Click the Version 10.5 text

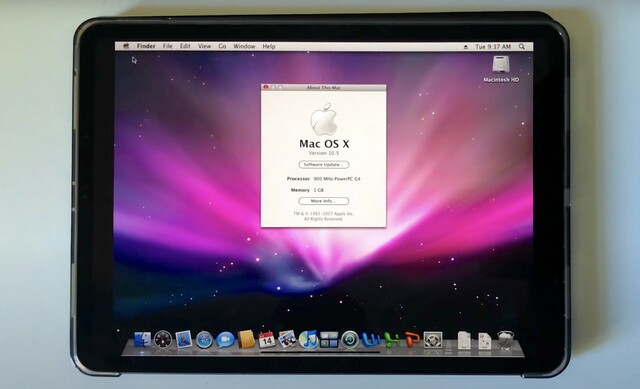[324, 153]
